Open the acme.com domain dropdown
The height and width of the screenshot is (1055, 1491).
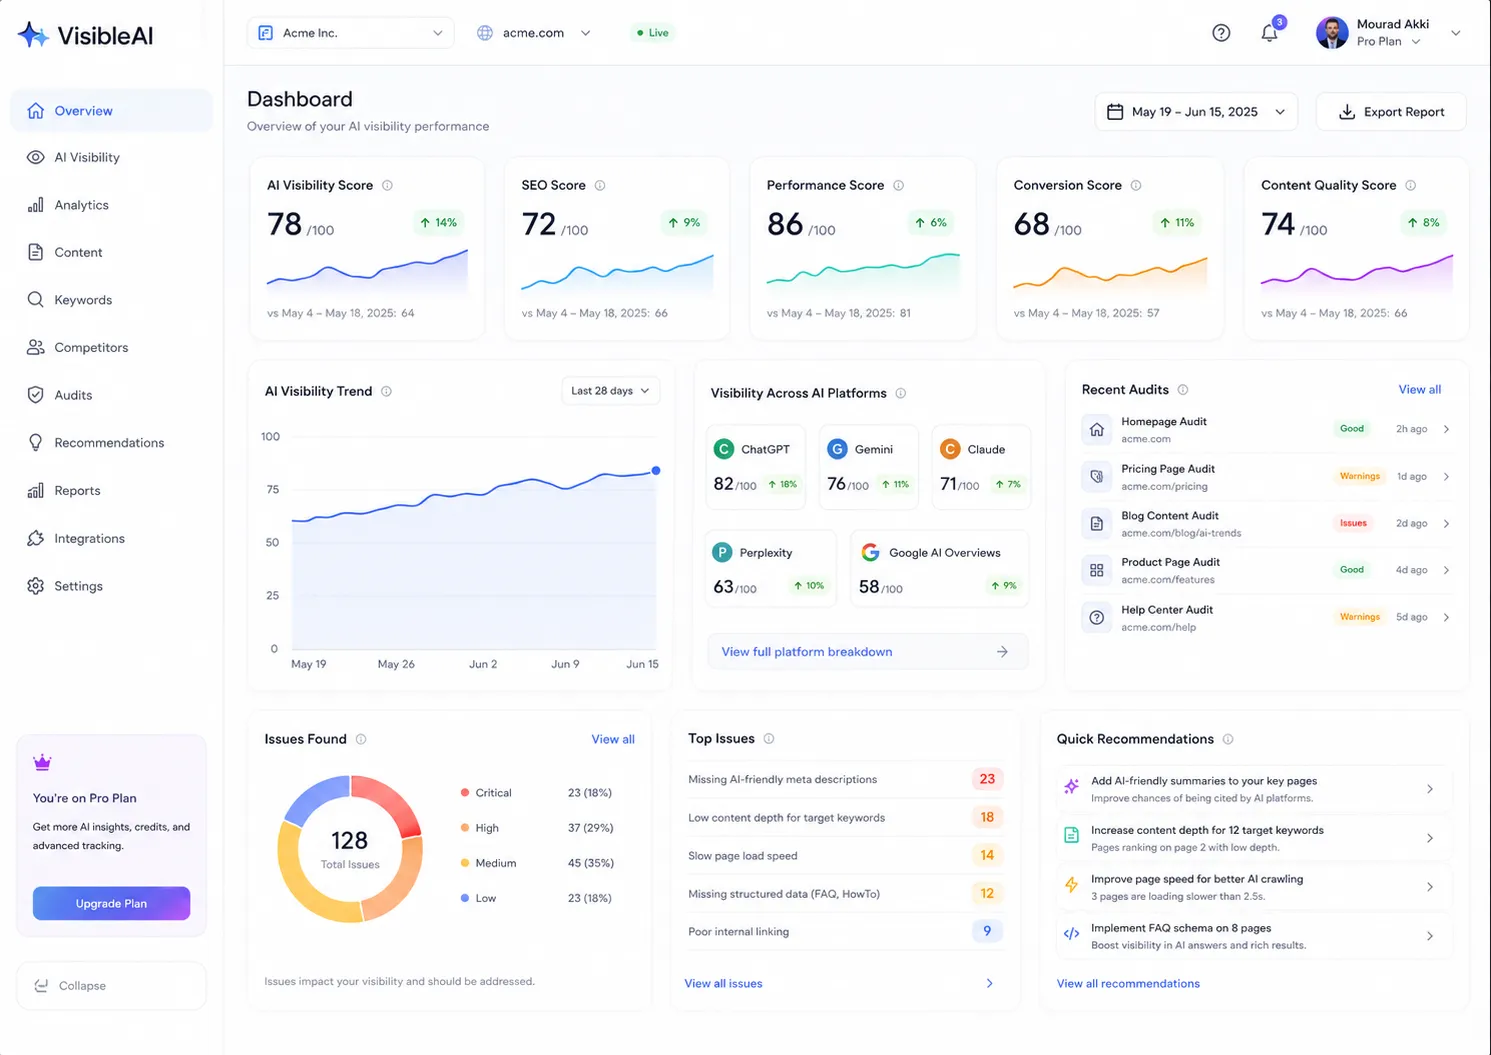click(x=534, y=33)
